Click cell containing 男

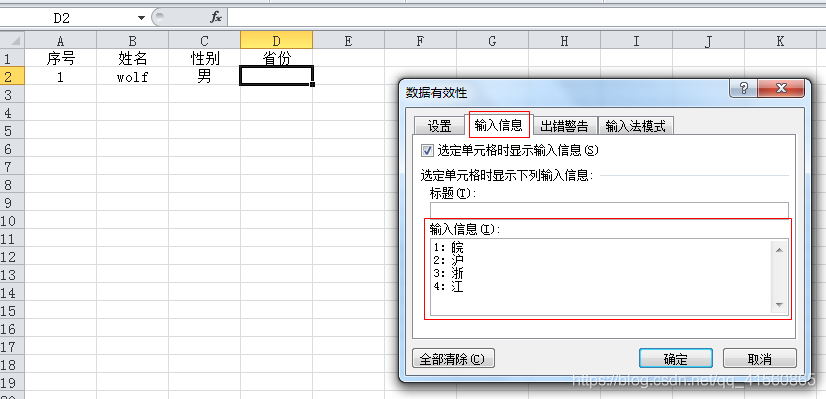[x=204, y=77]
